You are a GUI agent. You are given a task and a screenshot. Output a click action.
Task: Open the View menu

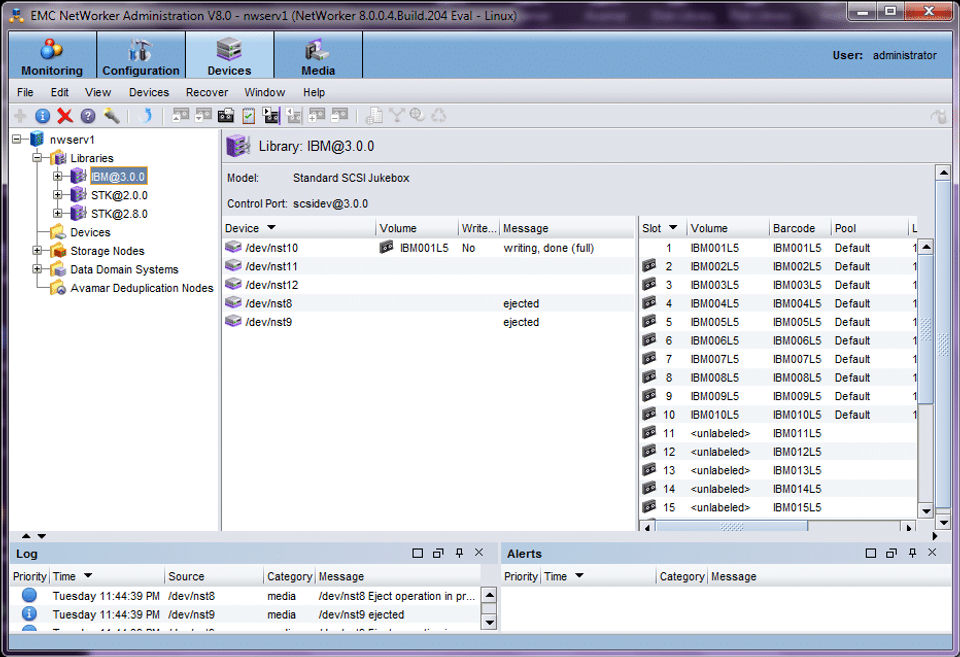point(98,92)
